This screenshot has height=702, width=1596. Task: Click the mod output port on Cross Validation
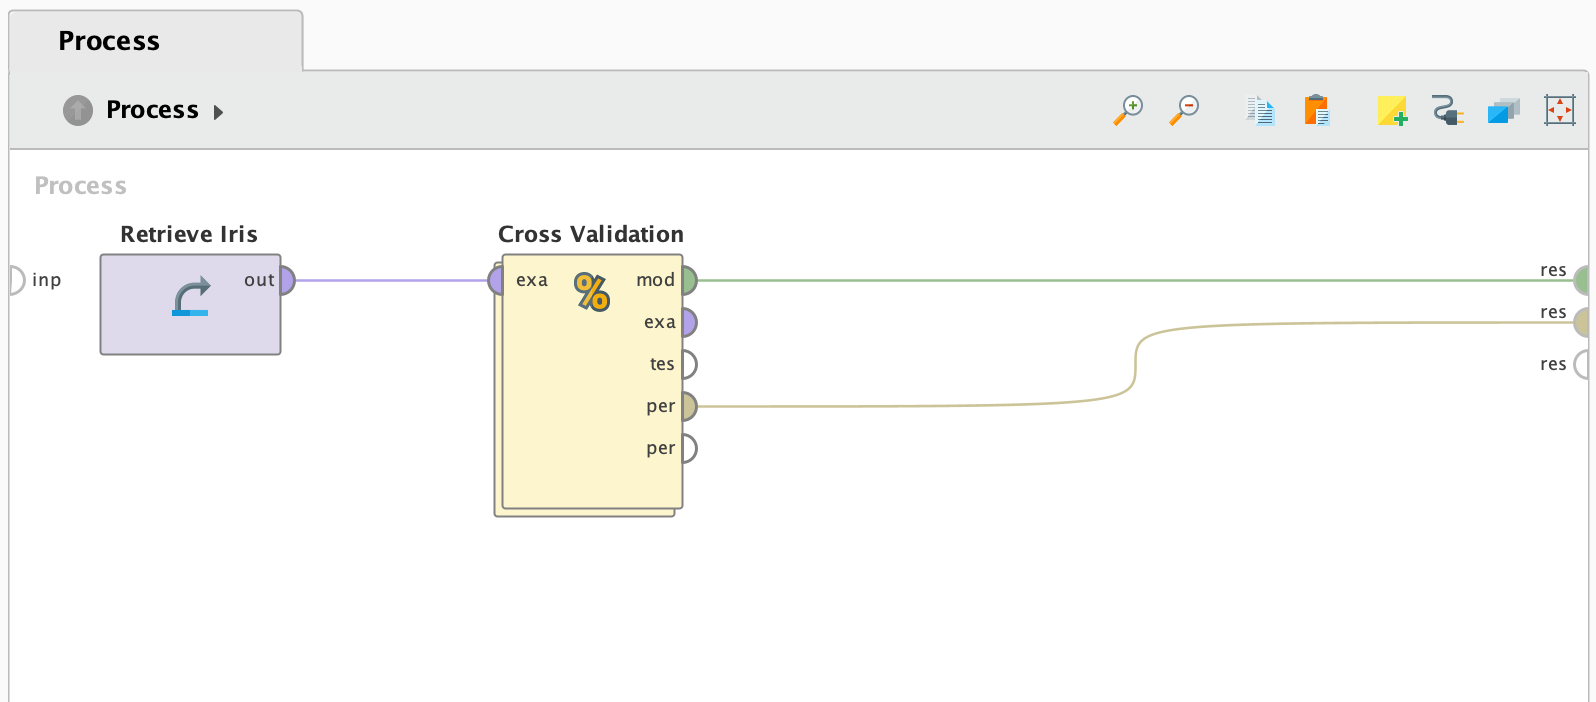click(x=689, y=280)
